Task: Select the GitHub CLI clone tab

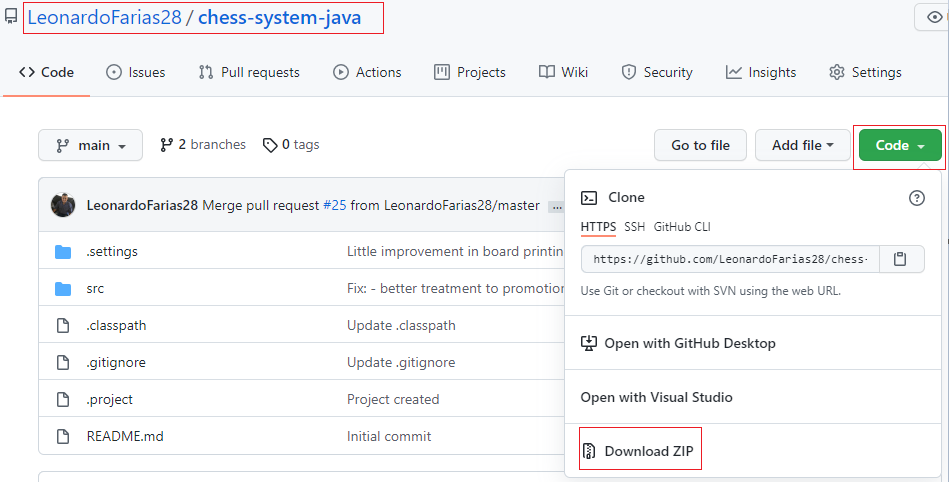Action: click(x=682, y=226)
